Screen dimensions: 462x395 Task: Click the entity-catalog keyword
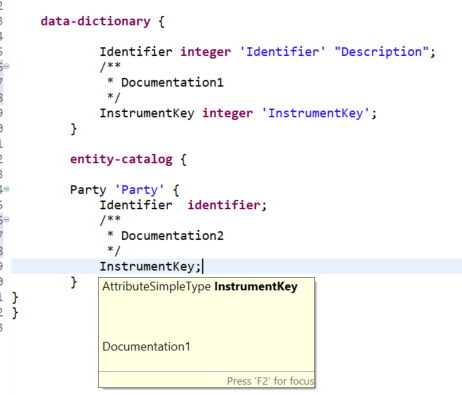click(121, 159)
